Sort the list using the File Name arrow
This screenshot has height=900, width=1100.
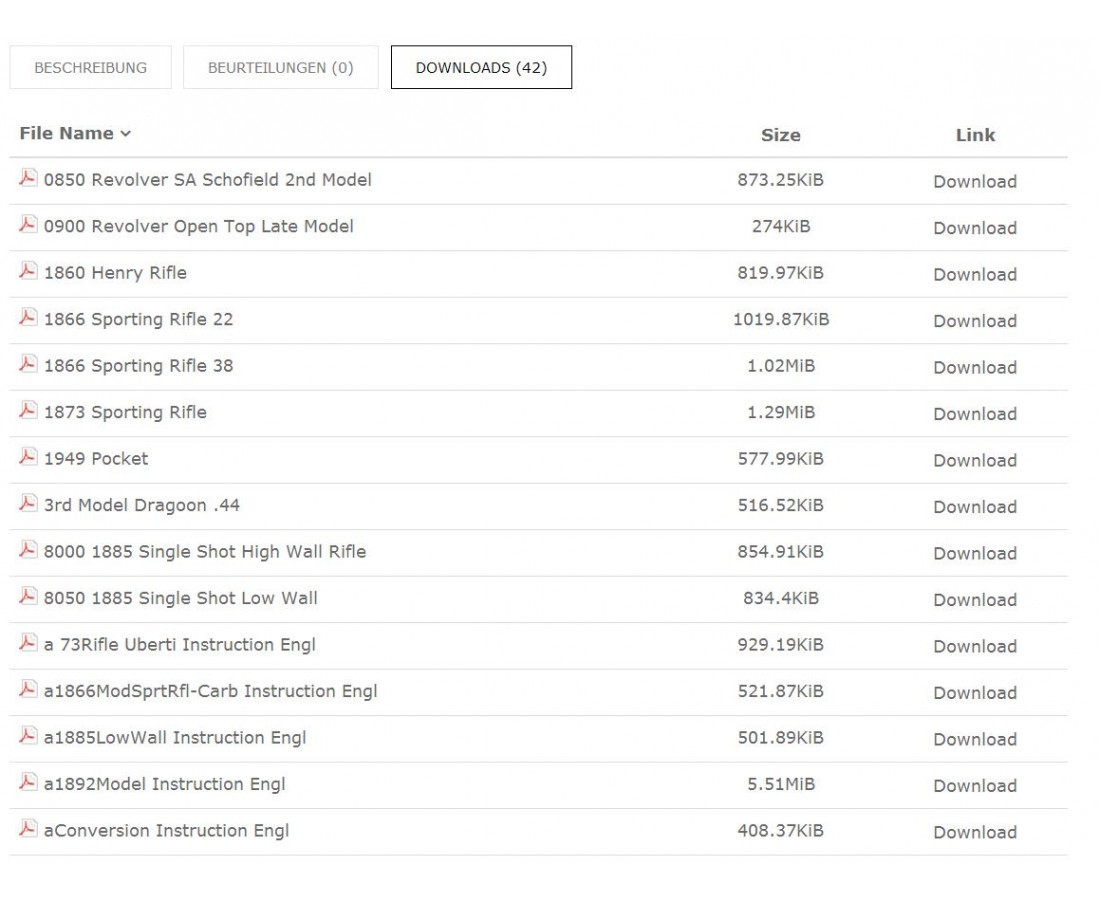coord(126,134)
